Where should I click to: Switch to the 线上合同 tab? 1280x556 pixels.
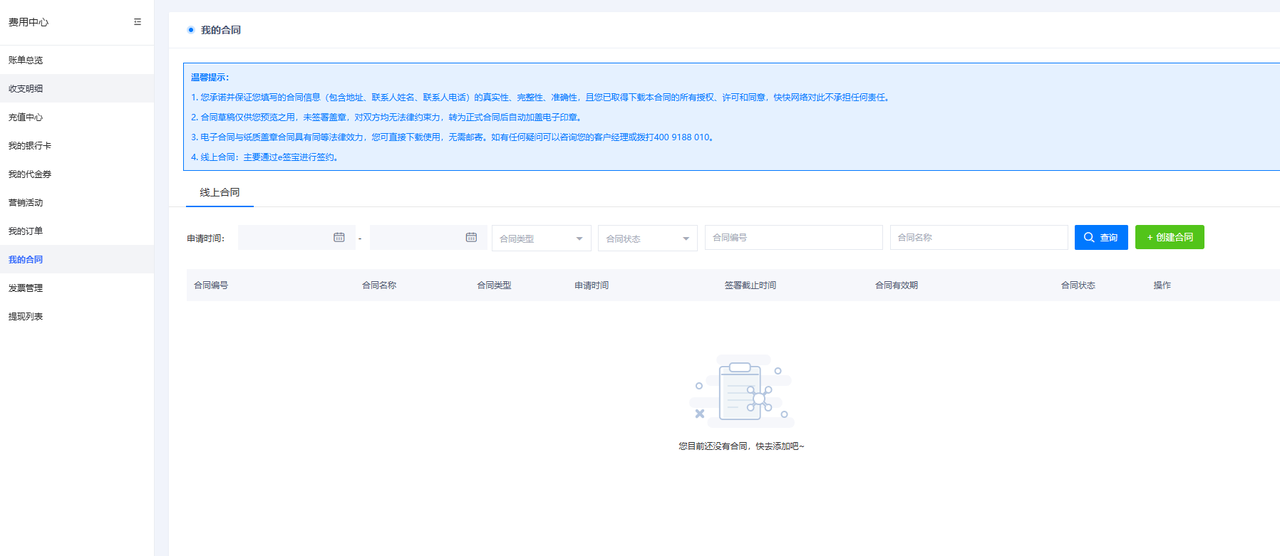pyautogui.click(x=220, y=191)
